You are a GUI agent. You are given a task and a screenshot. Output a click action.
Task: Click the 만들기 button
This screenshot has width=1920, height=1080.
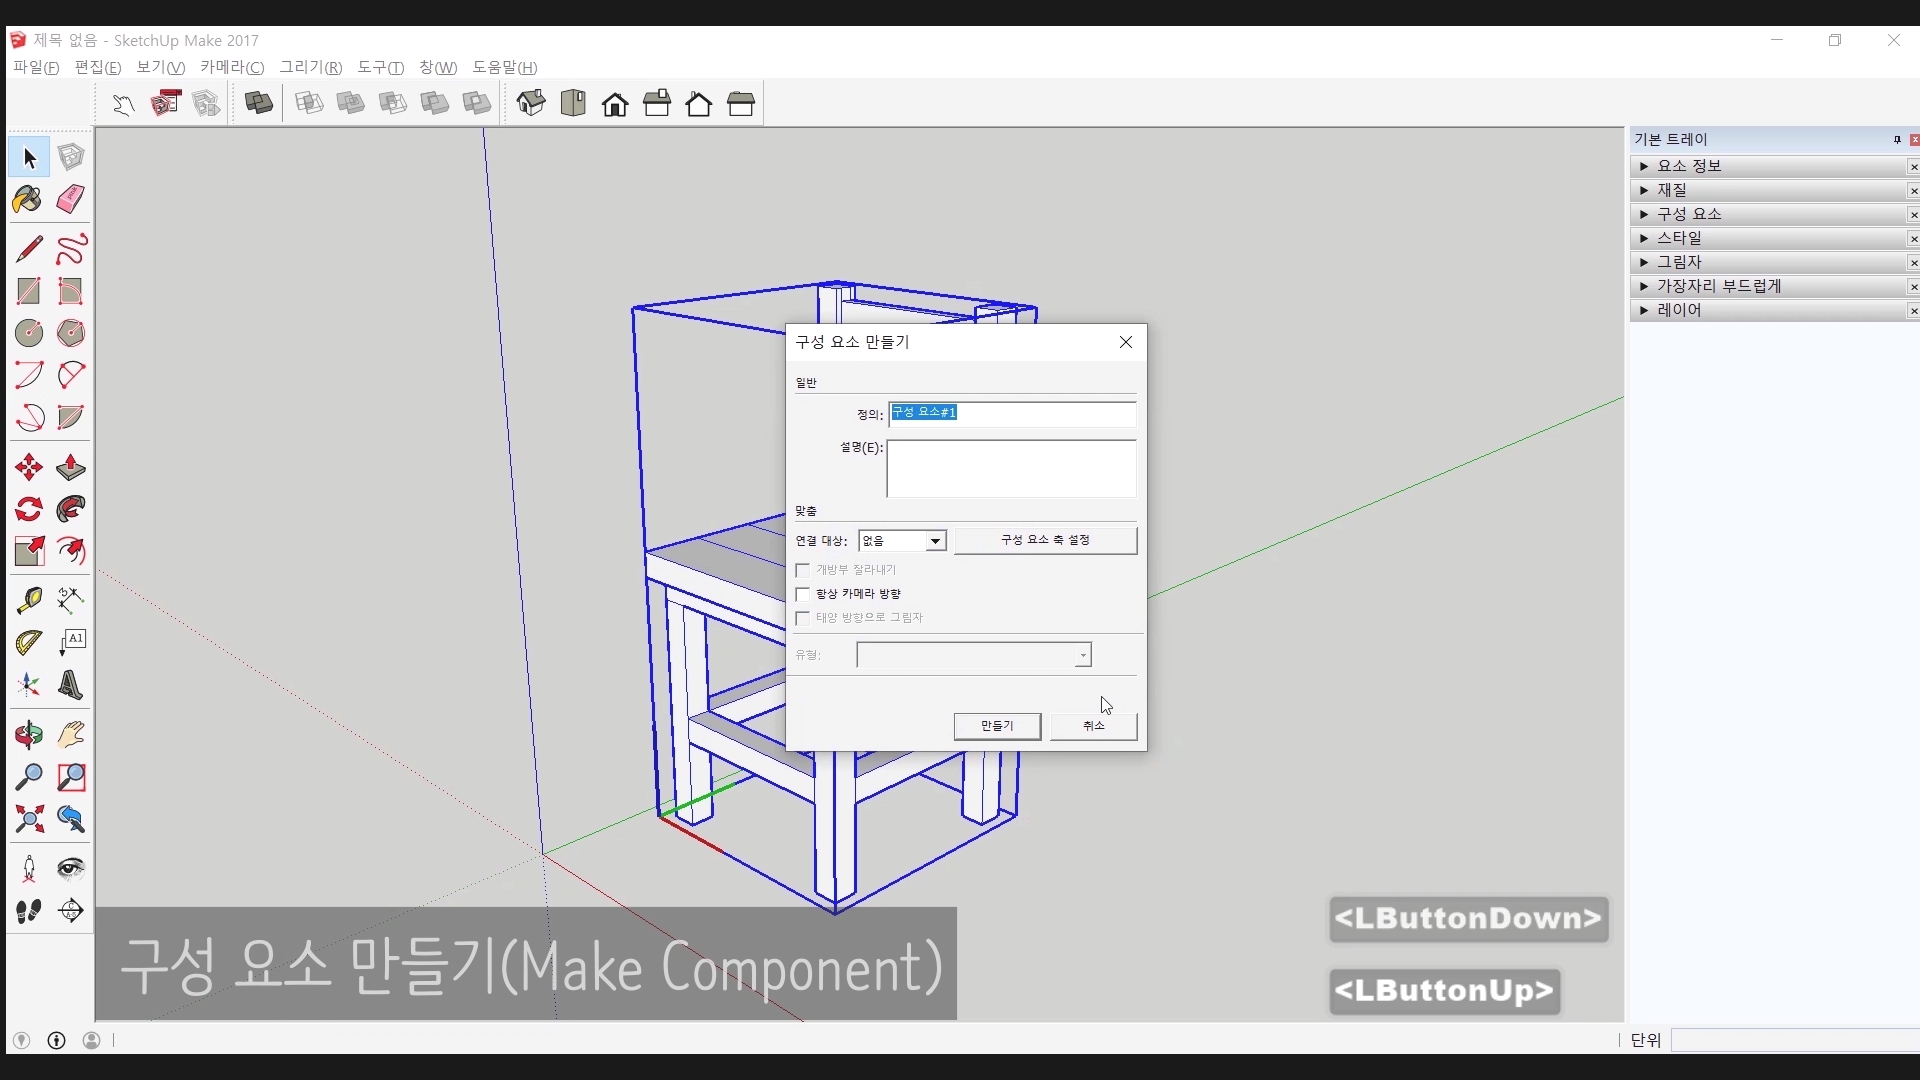(996, 726)
